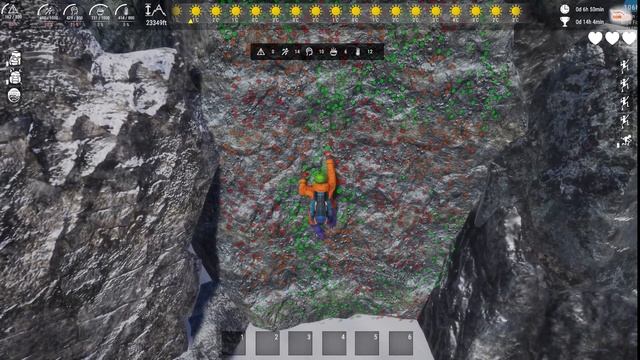Click the thermometer icon in center status bar
640x360 pixels.
358,51
